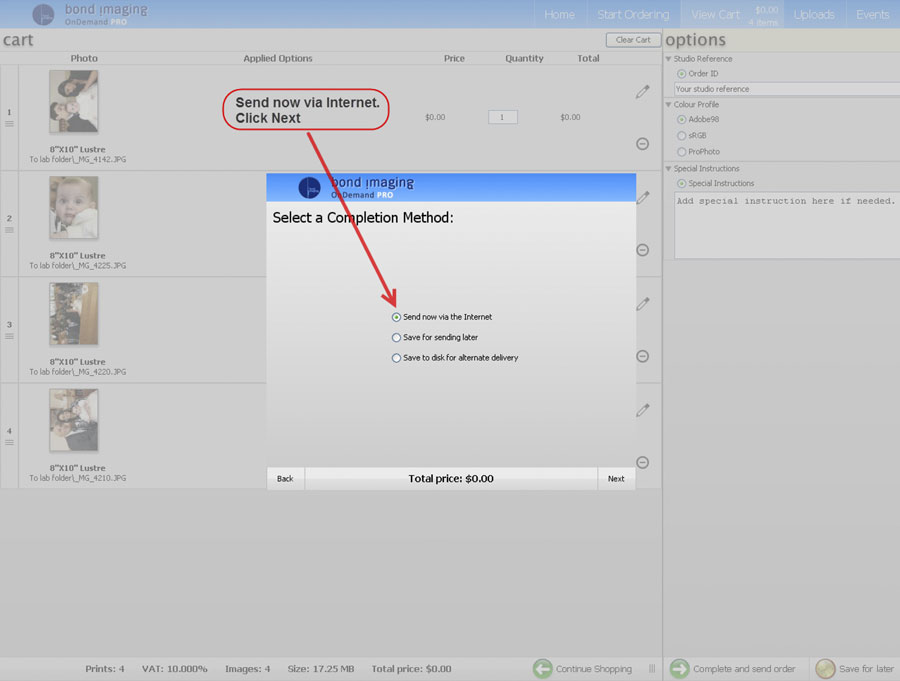Click the pencil edit icon for photo 1
This screenshot has height=681, width=900.
pyautogui.click(x=643, y=92)
